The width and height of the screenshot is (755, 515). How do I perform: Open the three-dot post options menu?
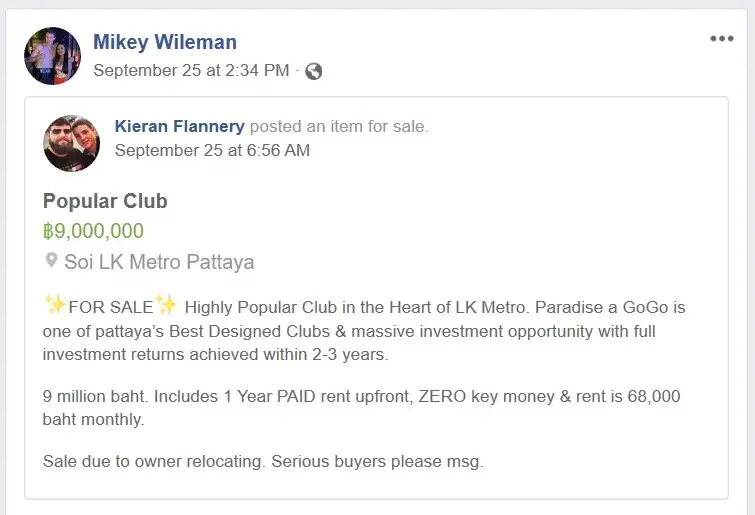(x=721, y=39)
